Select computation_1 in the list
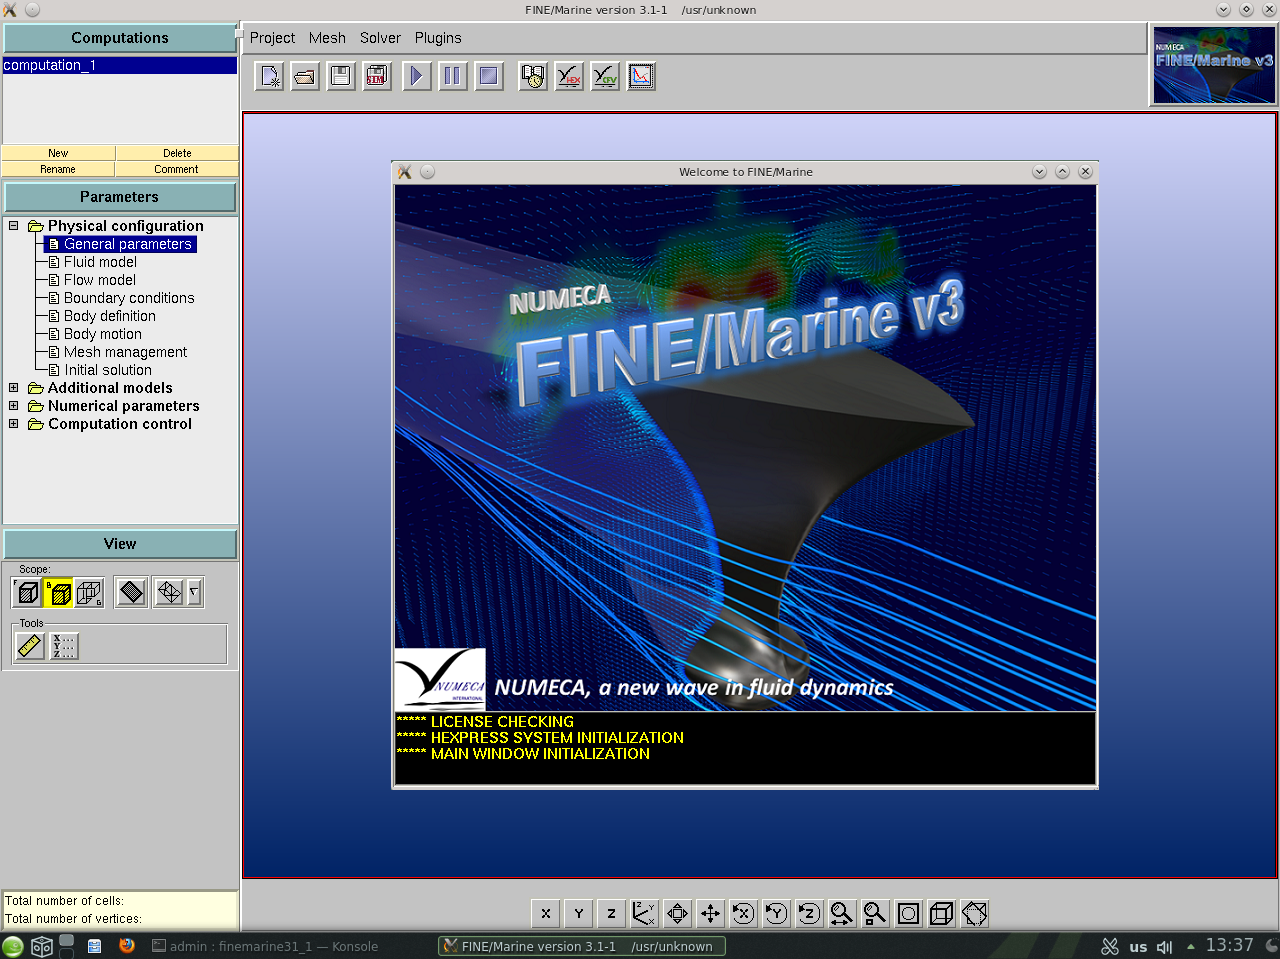Screen dimensions: 1280x959 tap(120, 65)
